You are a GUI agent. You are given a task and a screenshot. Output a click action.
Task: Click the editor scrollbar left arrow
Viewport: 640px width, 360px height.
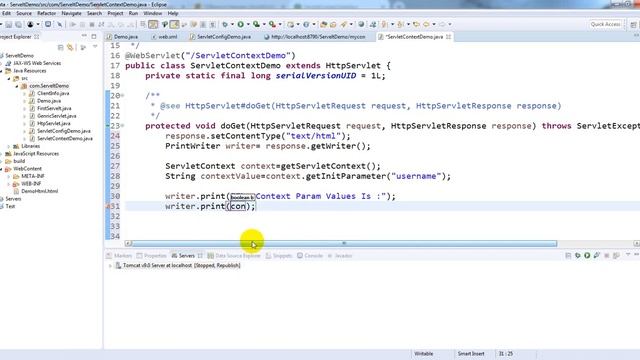pos(128,243)
